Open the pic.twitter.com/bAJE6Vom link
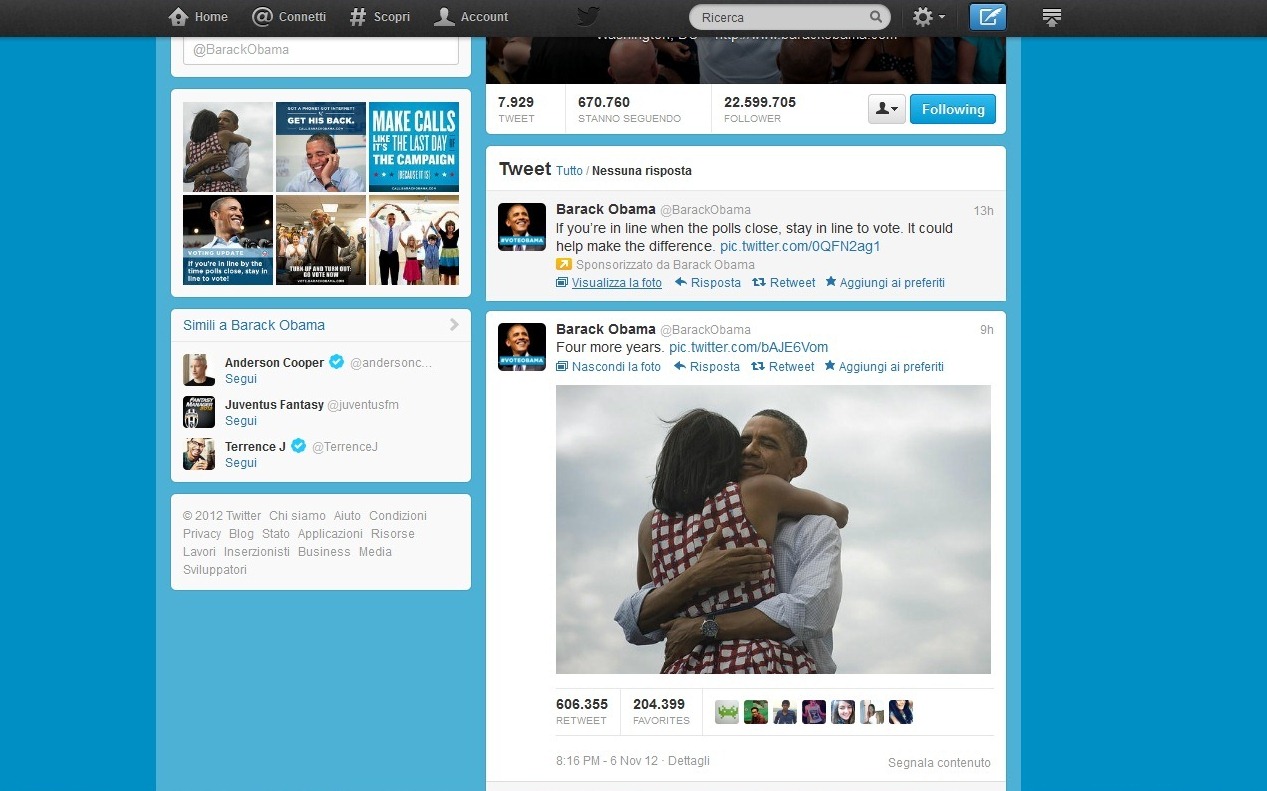The width and height of the screenshot is (1267, 791). [749, 347]
